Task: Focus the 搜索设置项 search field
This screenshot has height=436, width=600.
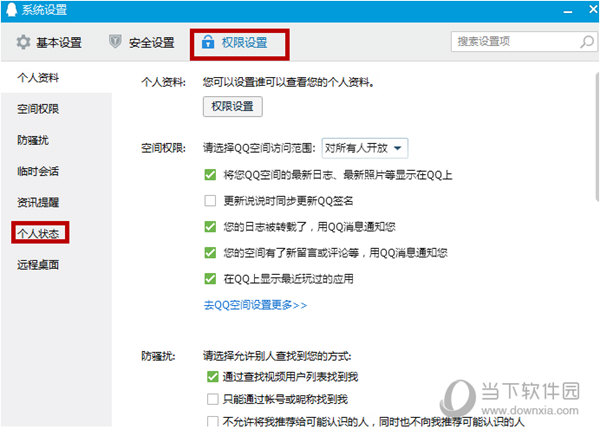Action: [524, 41]
